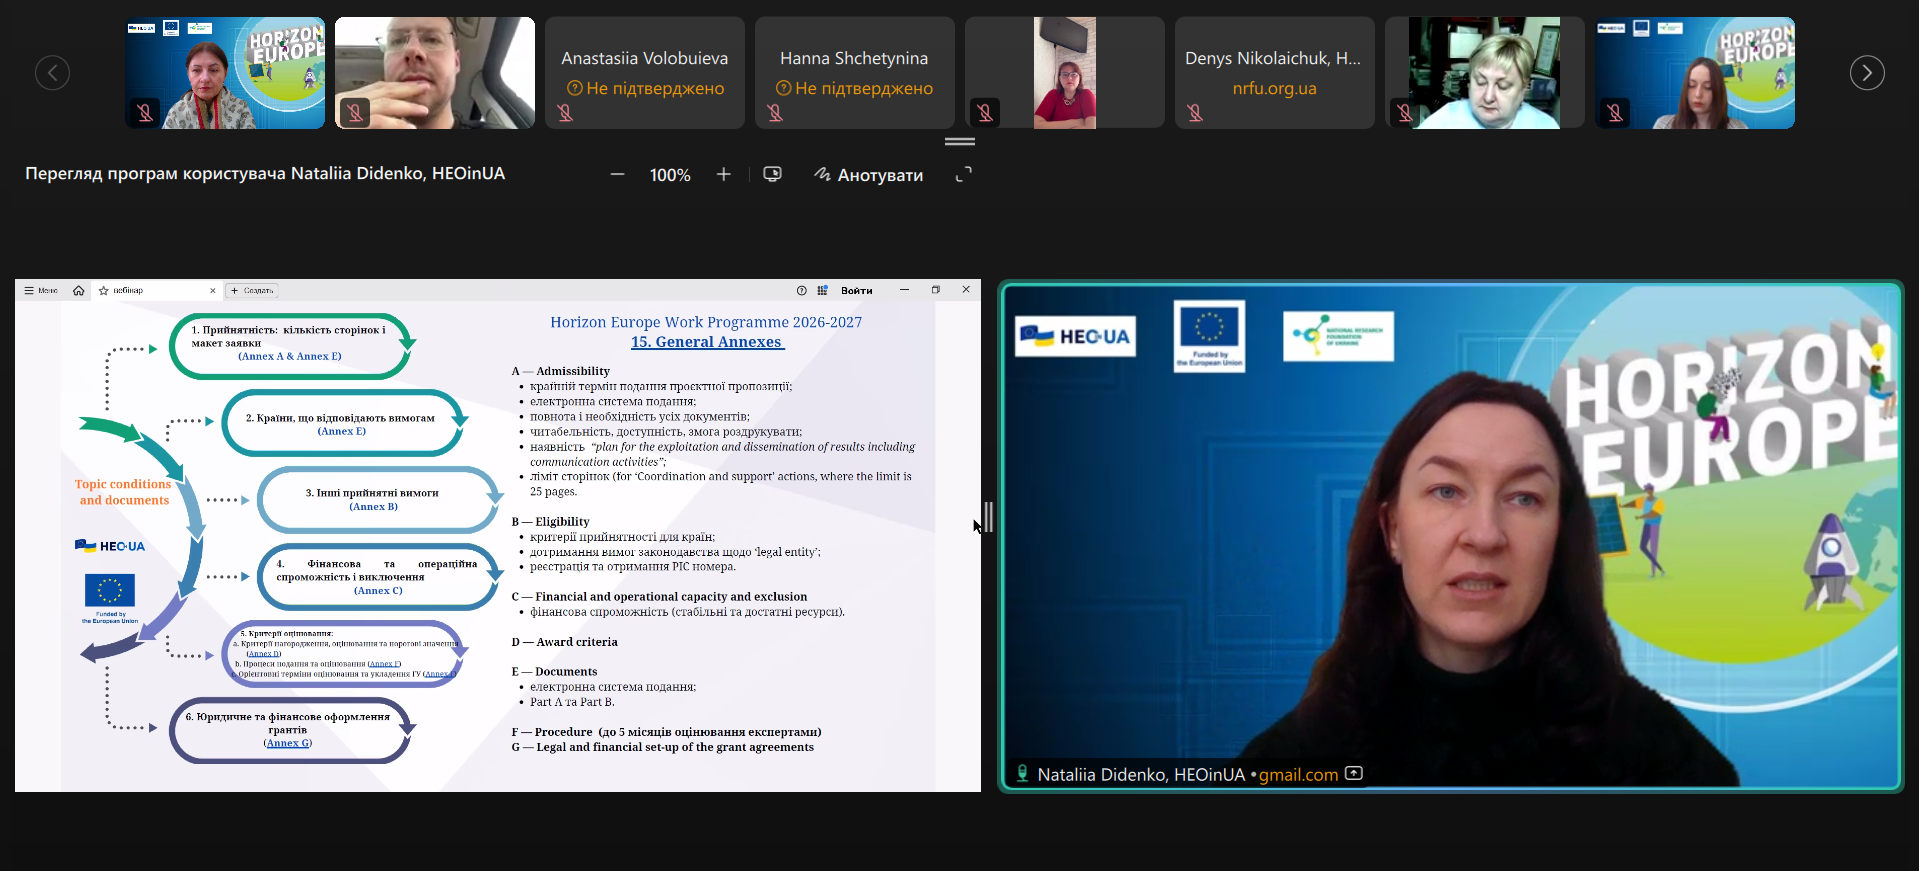Zoom in shared screen with plus button
This screenshot has height=871, width=1919.
pos(723,175)
